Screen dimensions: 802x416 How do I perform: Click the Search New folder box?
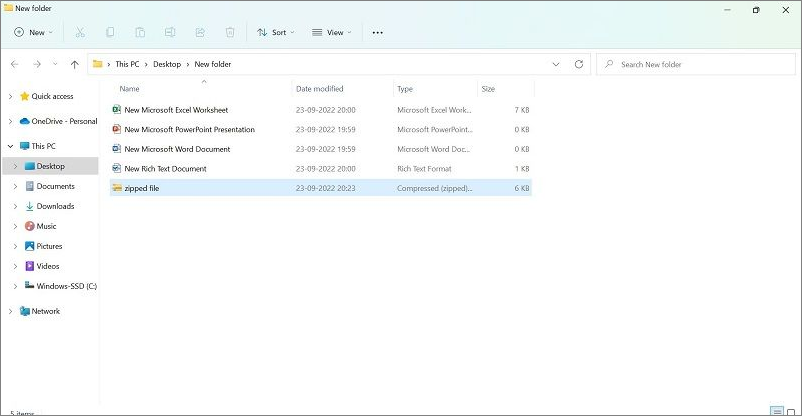tap(695, 64)
